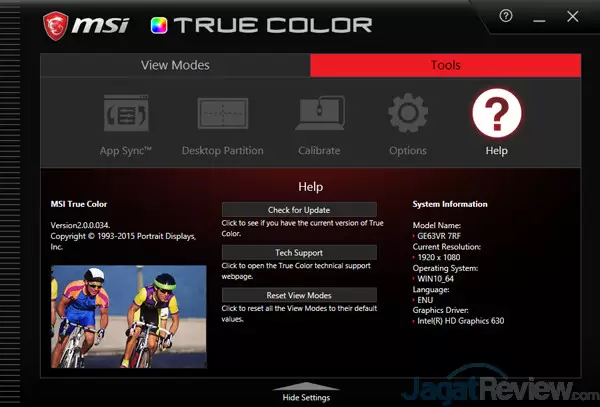Click Intel(R) HD Graphics 630 text
Viewport: 600px width, 407px height.
(x=461, y=321)
